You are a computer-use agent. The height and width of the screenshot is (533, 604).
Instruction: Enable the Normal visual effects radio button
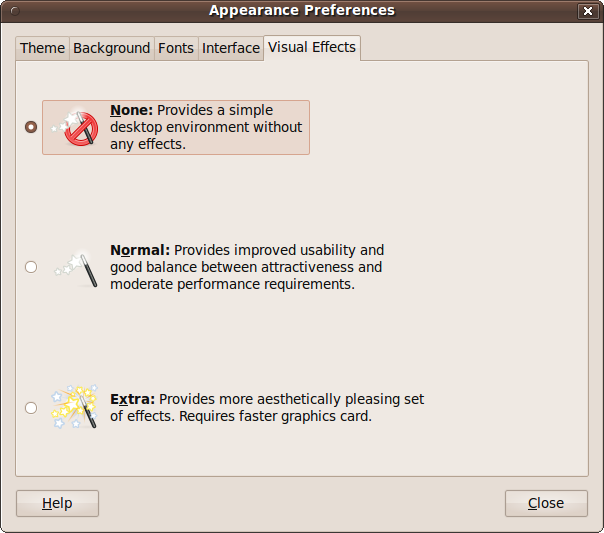coord(31,267)
